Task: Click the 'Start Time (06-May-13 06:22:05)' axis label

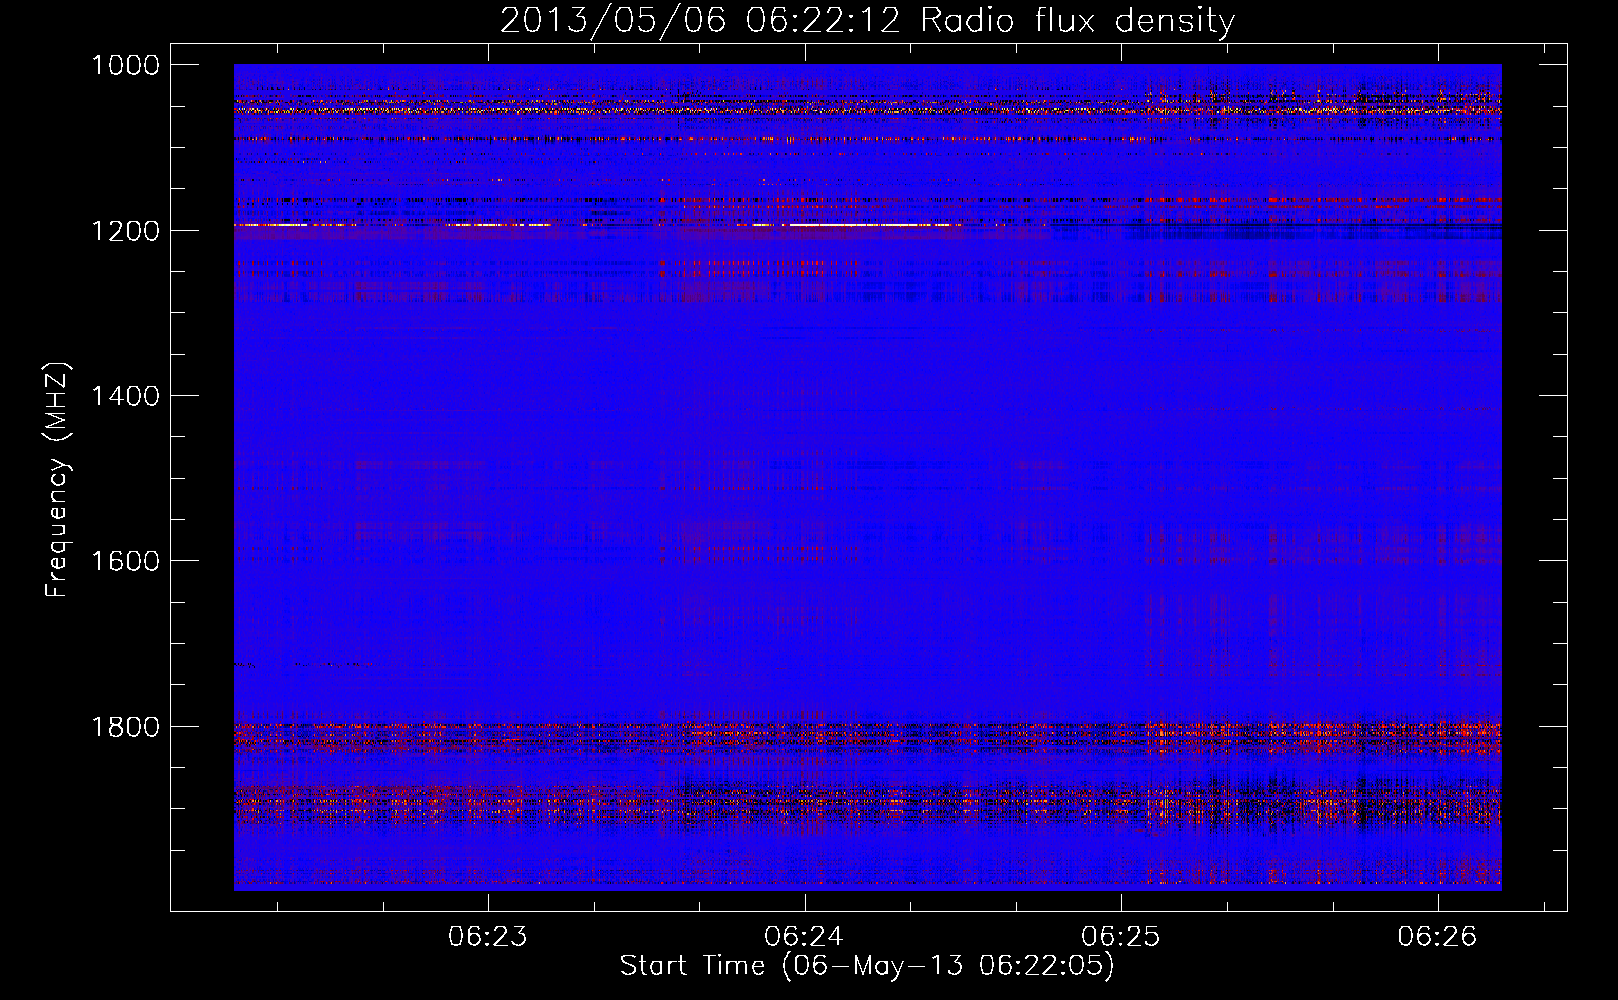Action: click(867, 966)
